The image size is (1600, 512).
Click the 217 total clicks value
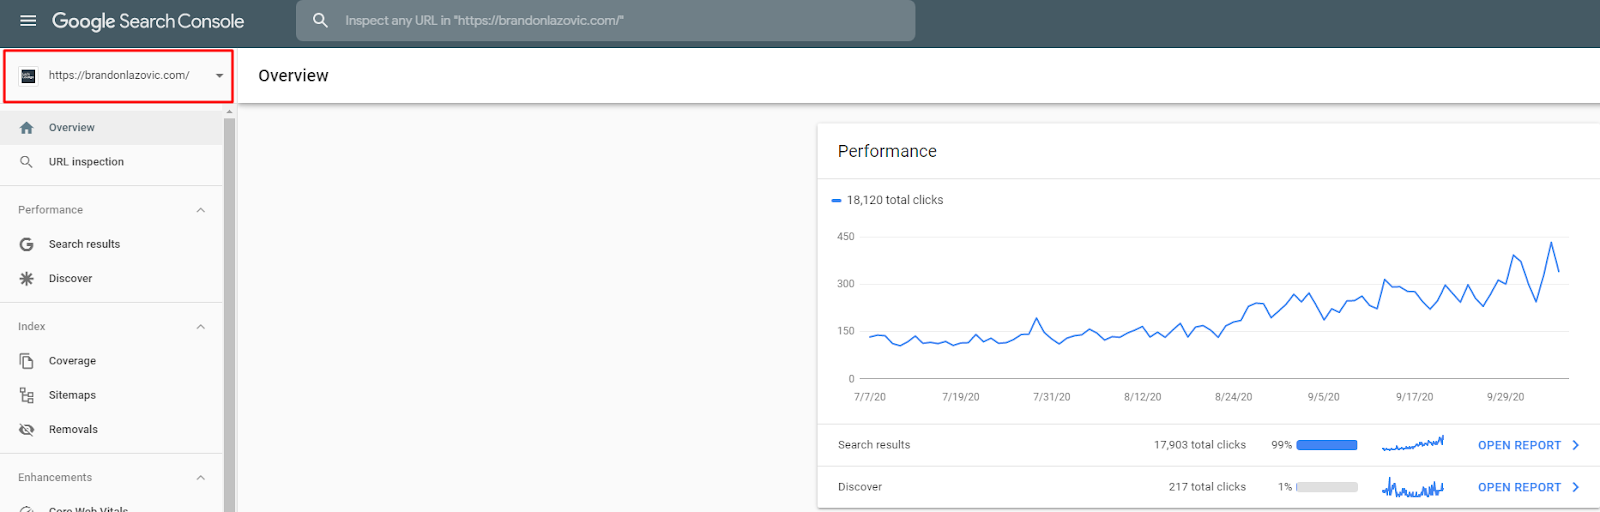1207,487
